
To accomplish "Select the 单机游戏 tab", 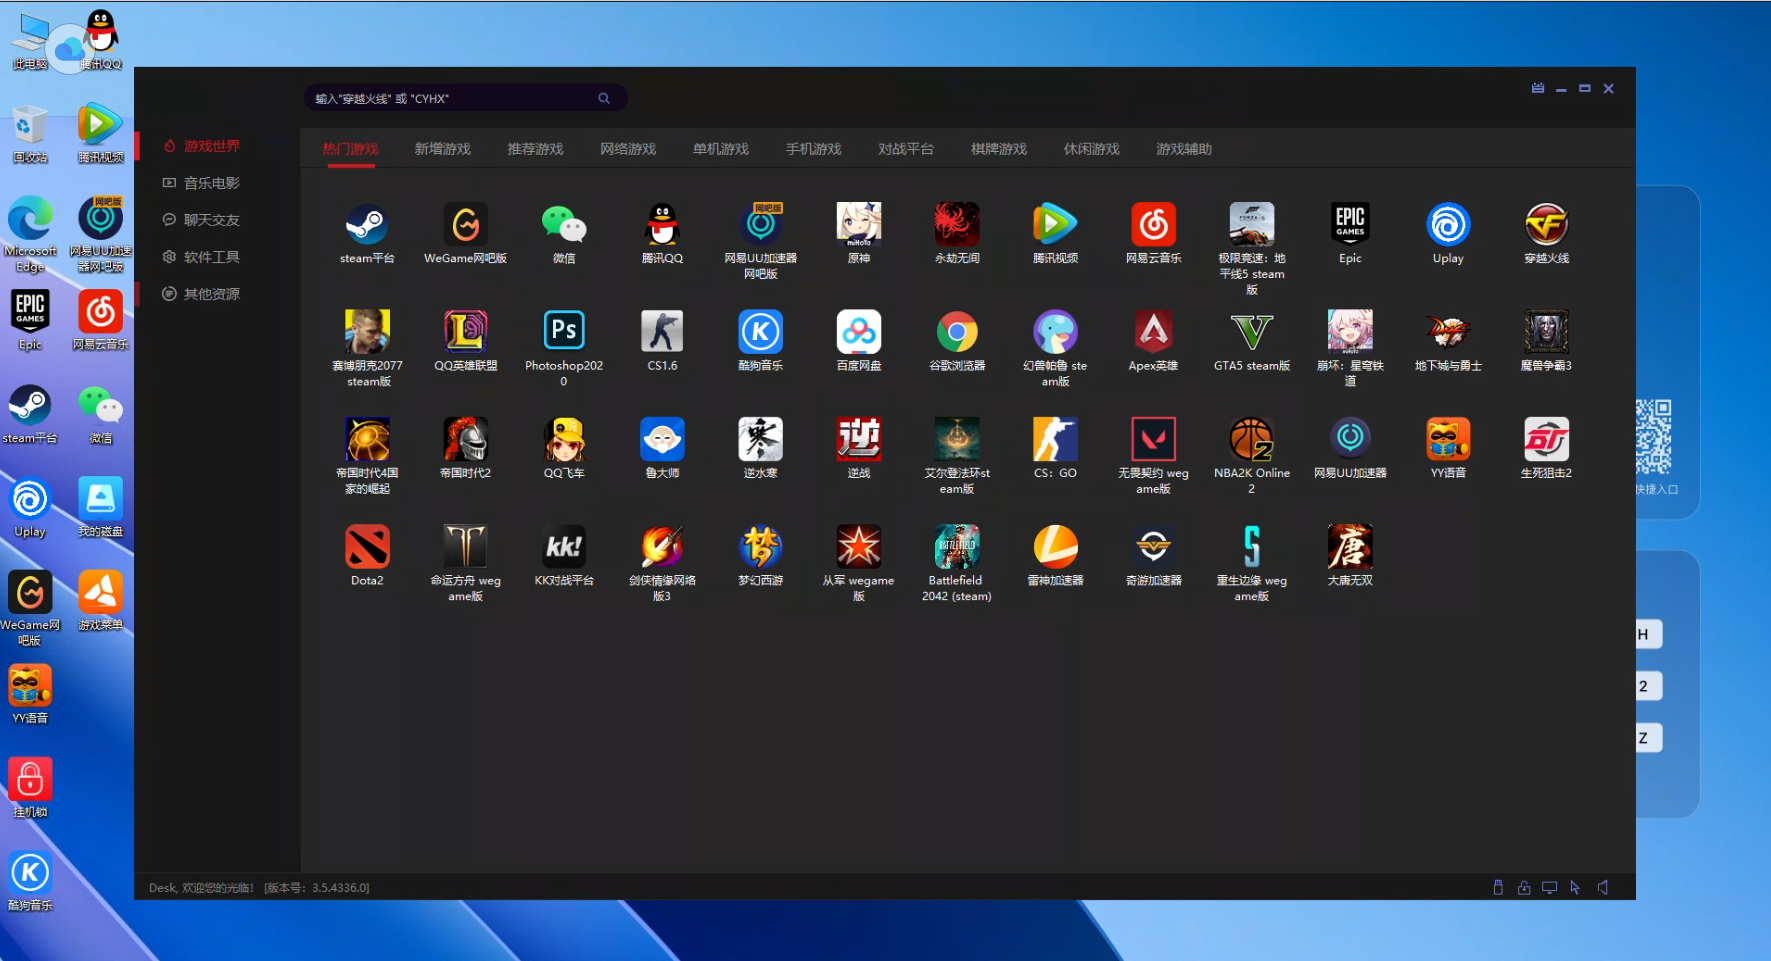I will (721, 149).
